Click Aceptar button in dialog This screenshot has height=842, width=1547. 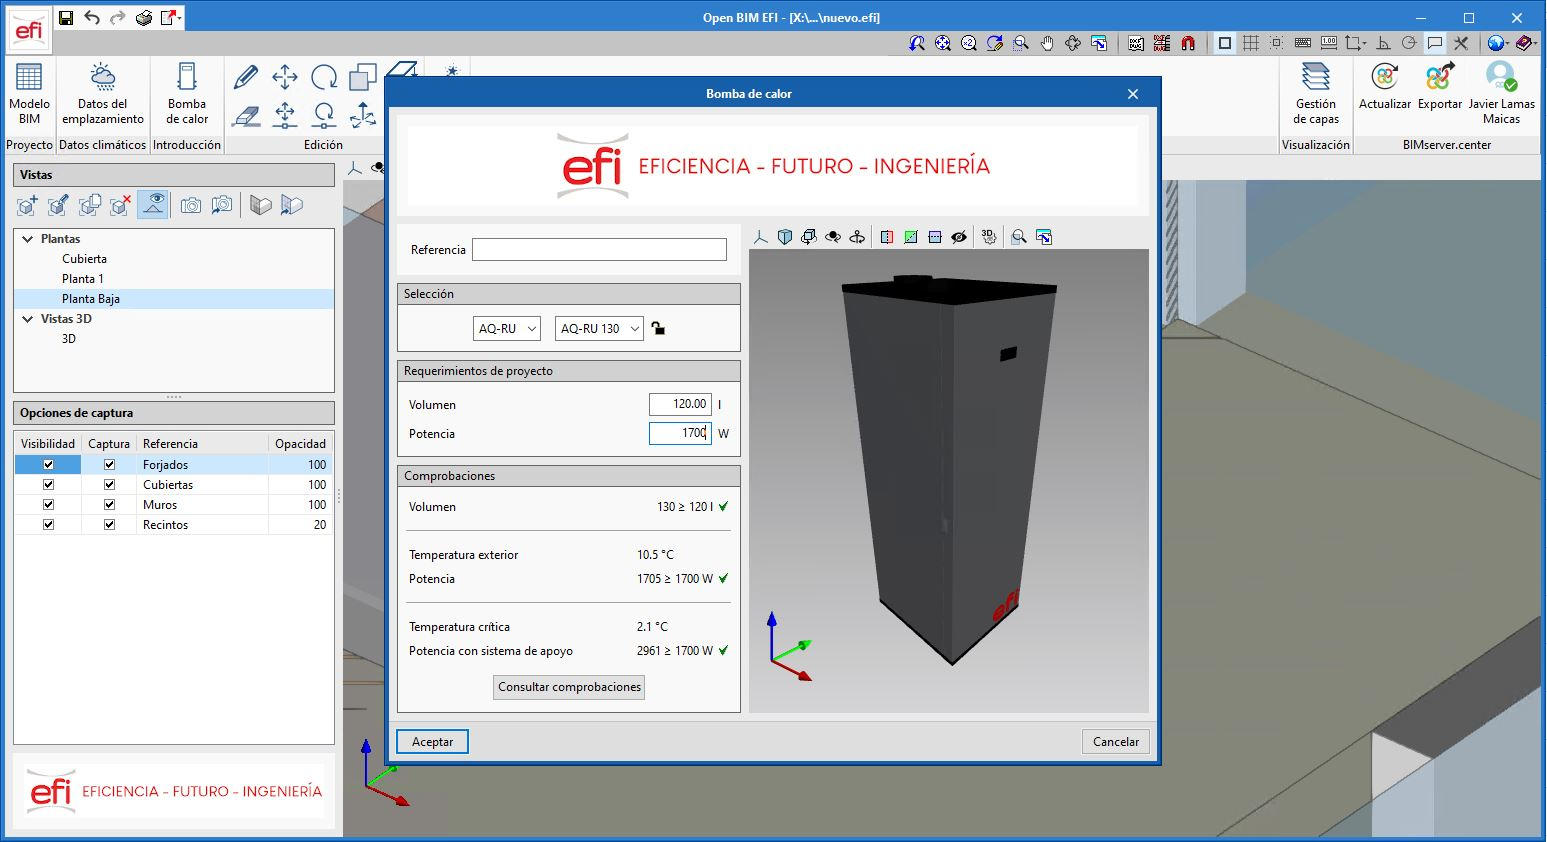433,742
